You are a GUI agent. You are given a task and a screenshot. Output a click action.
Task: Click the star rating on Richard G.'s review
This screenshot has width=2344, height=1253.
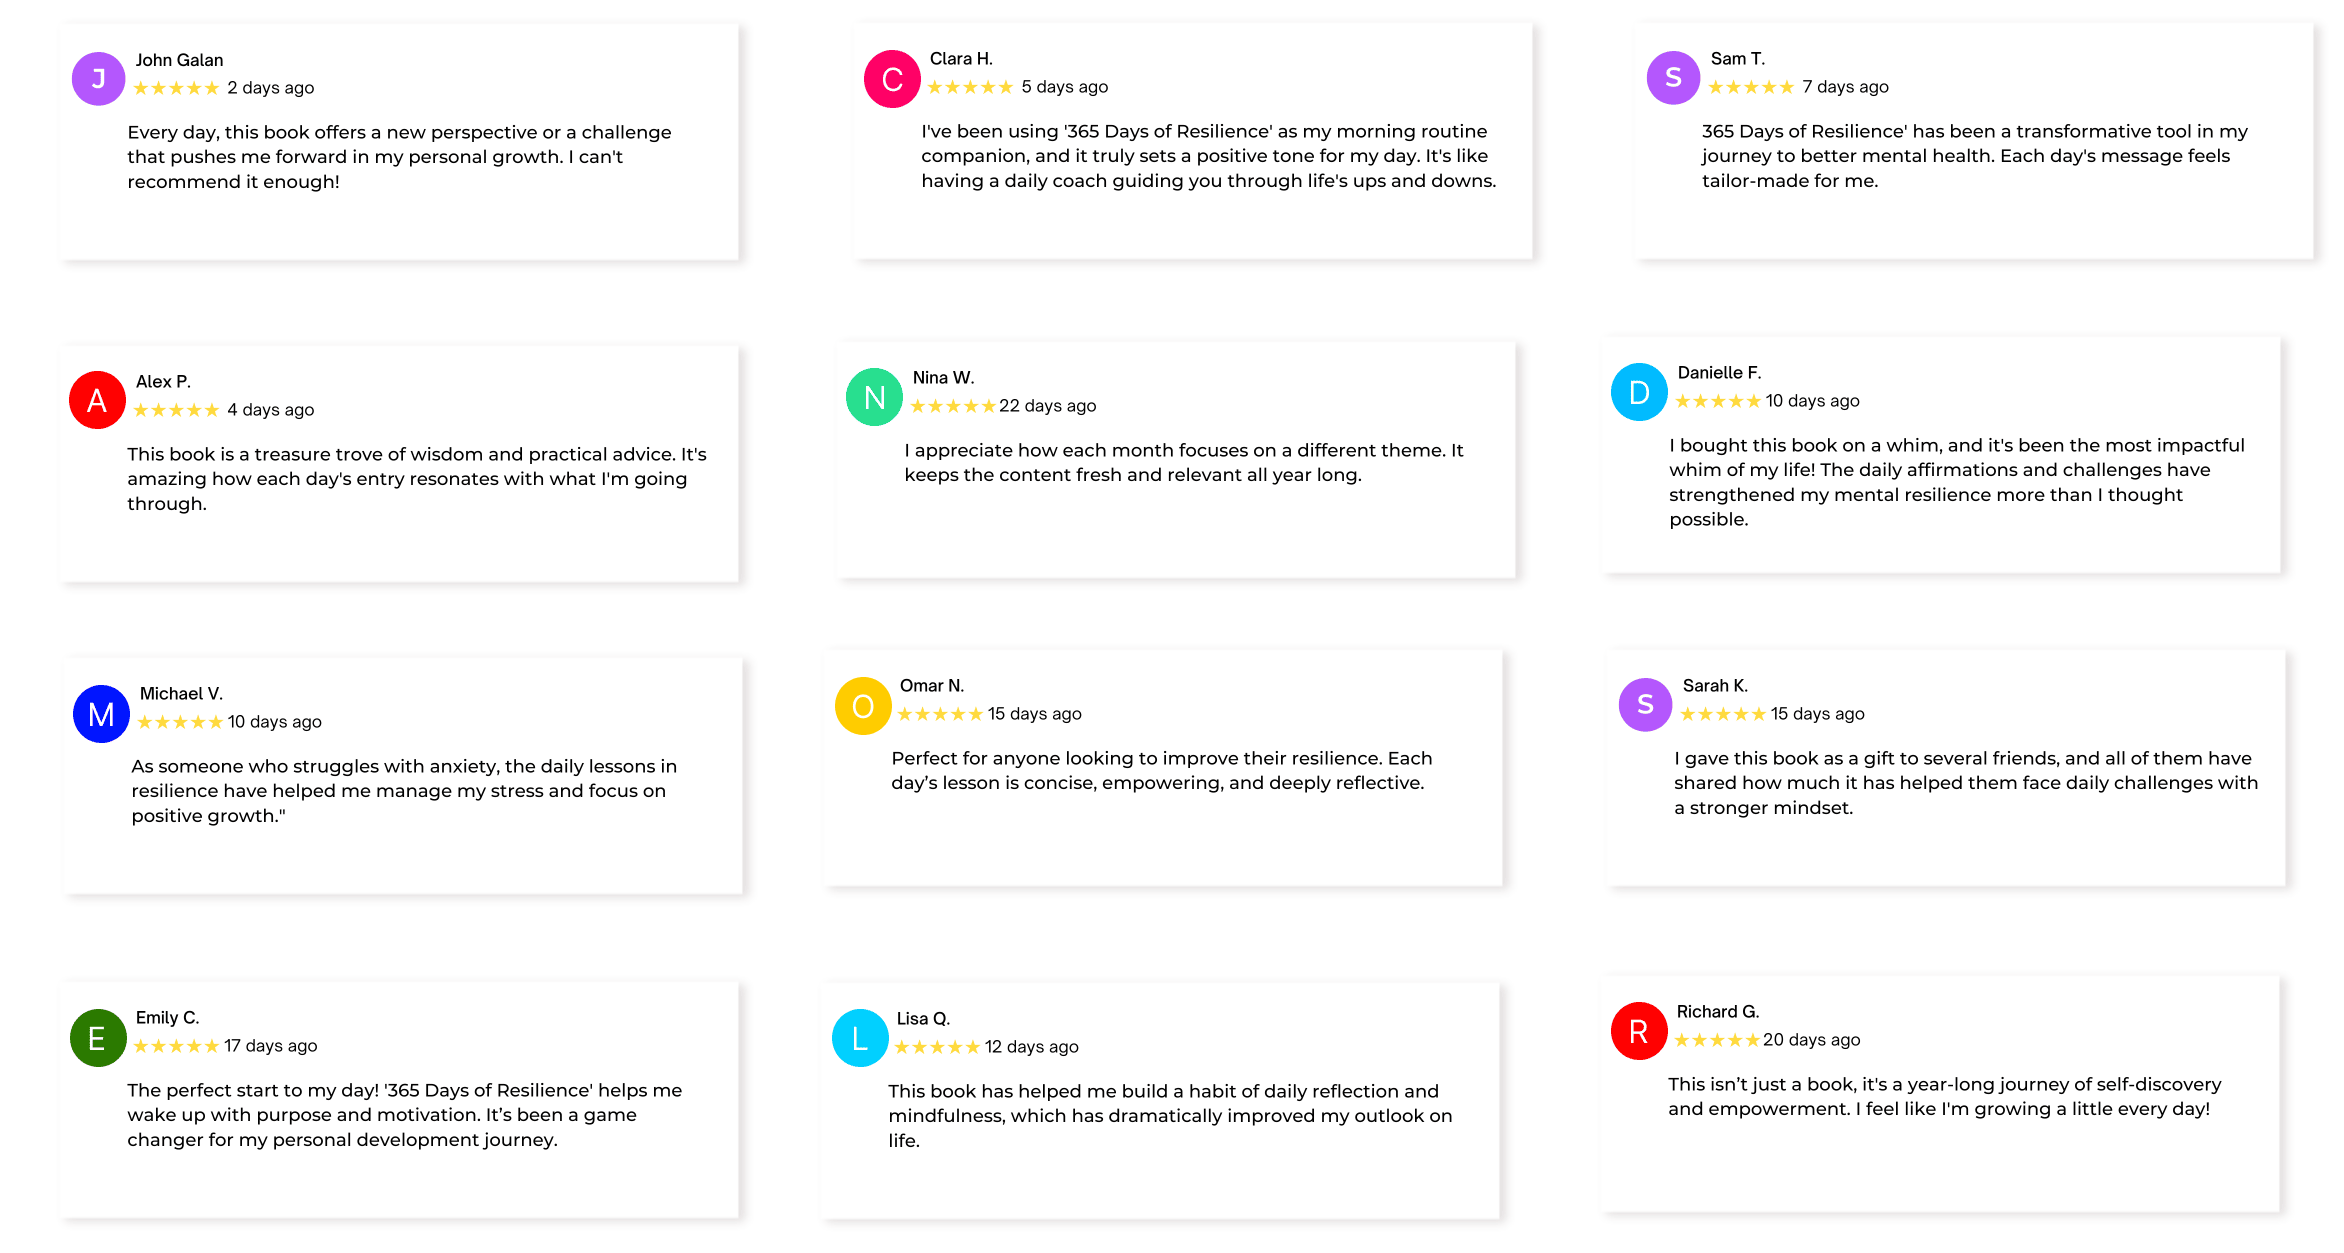pyautogui.click(x=1717, y=1040)
